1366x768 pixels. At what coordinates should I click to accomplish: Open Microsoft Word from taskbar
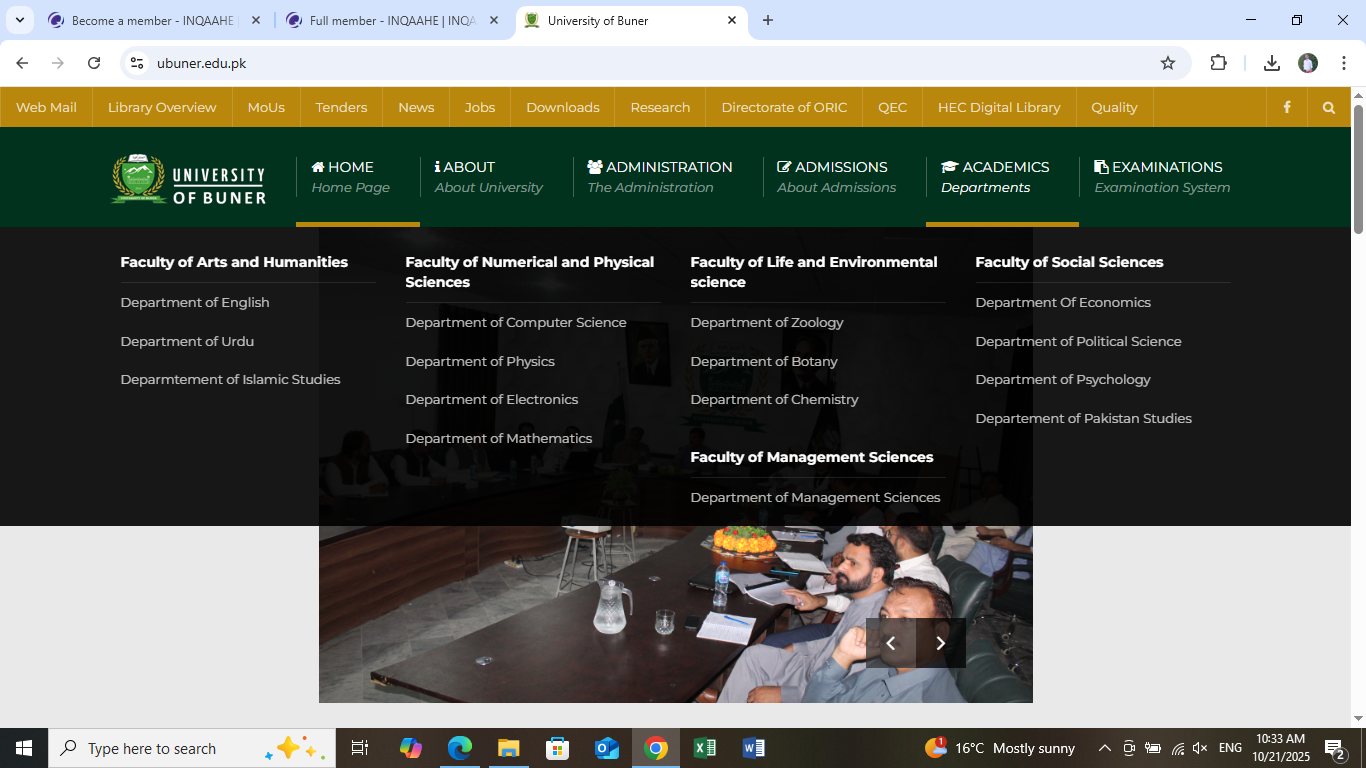[753, 748]
